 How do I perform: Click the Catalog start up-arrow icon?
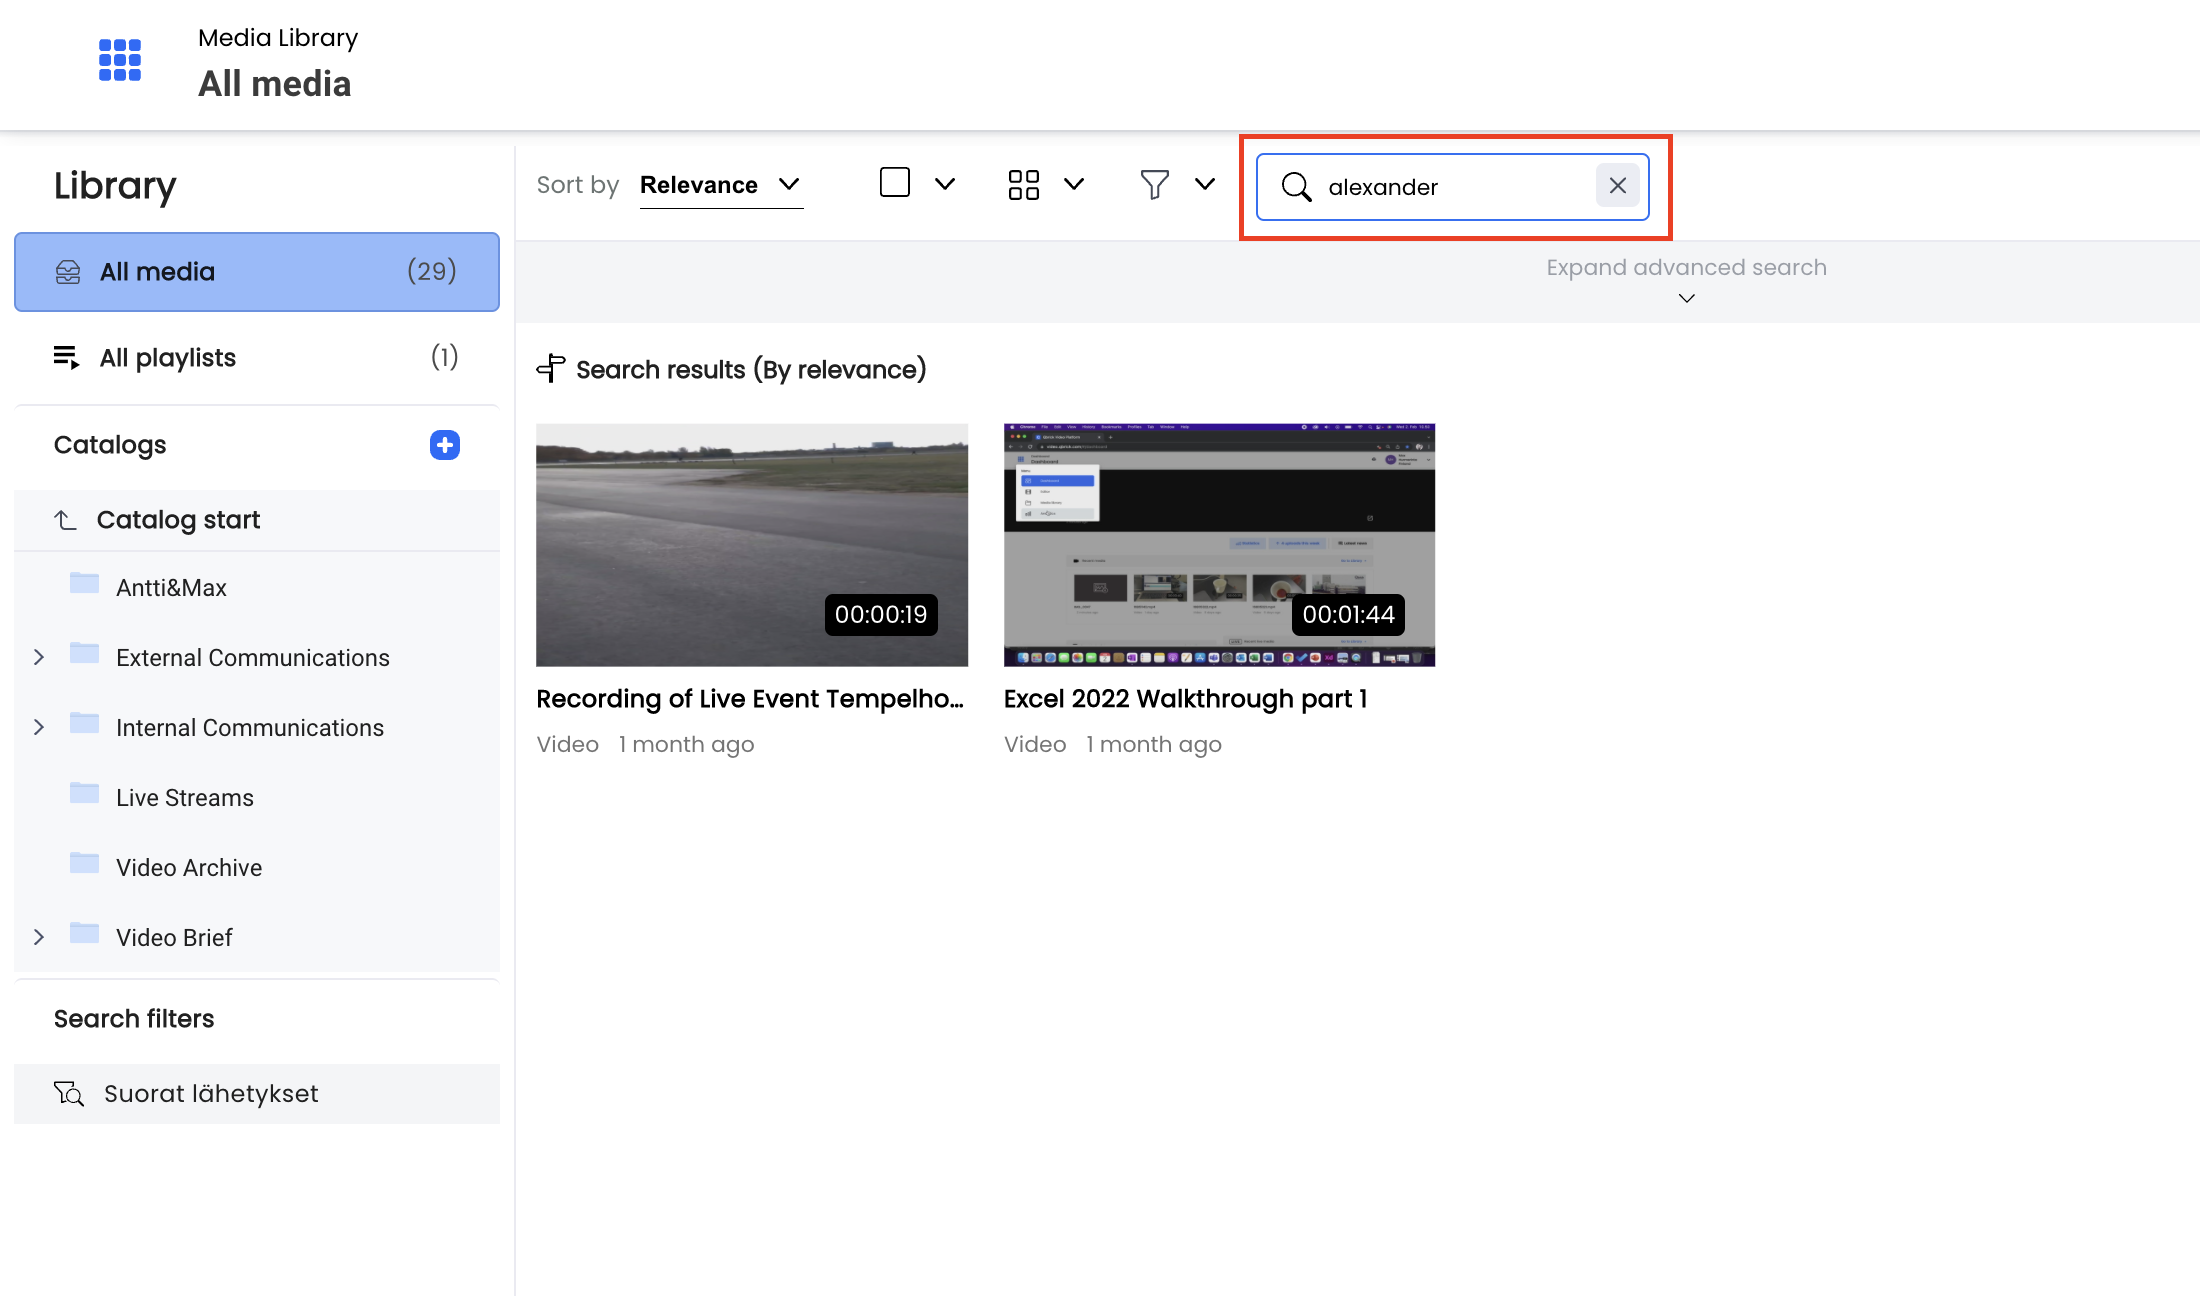pos(65,520)
